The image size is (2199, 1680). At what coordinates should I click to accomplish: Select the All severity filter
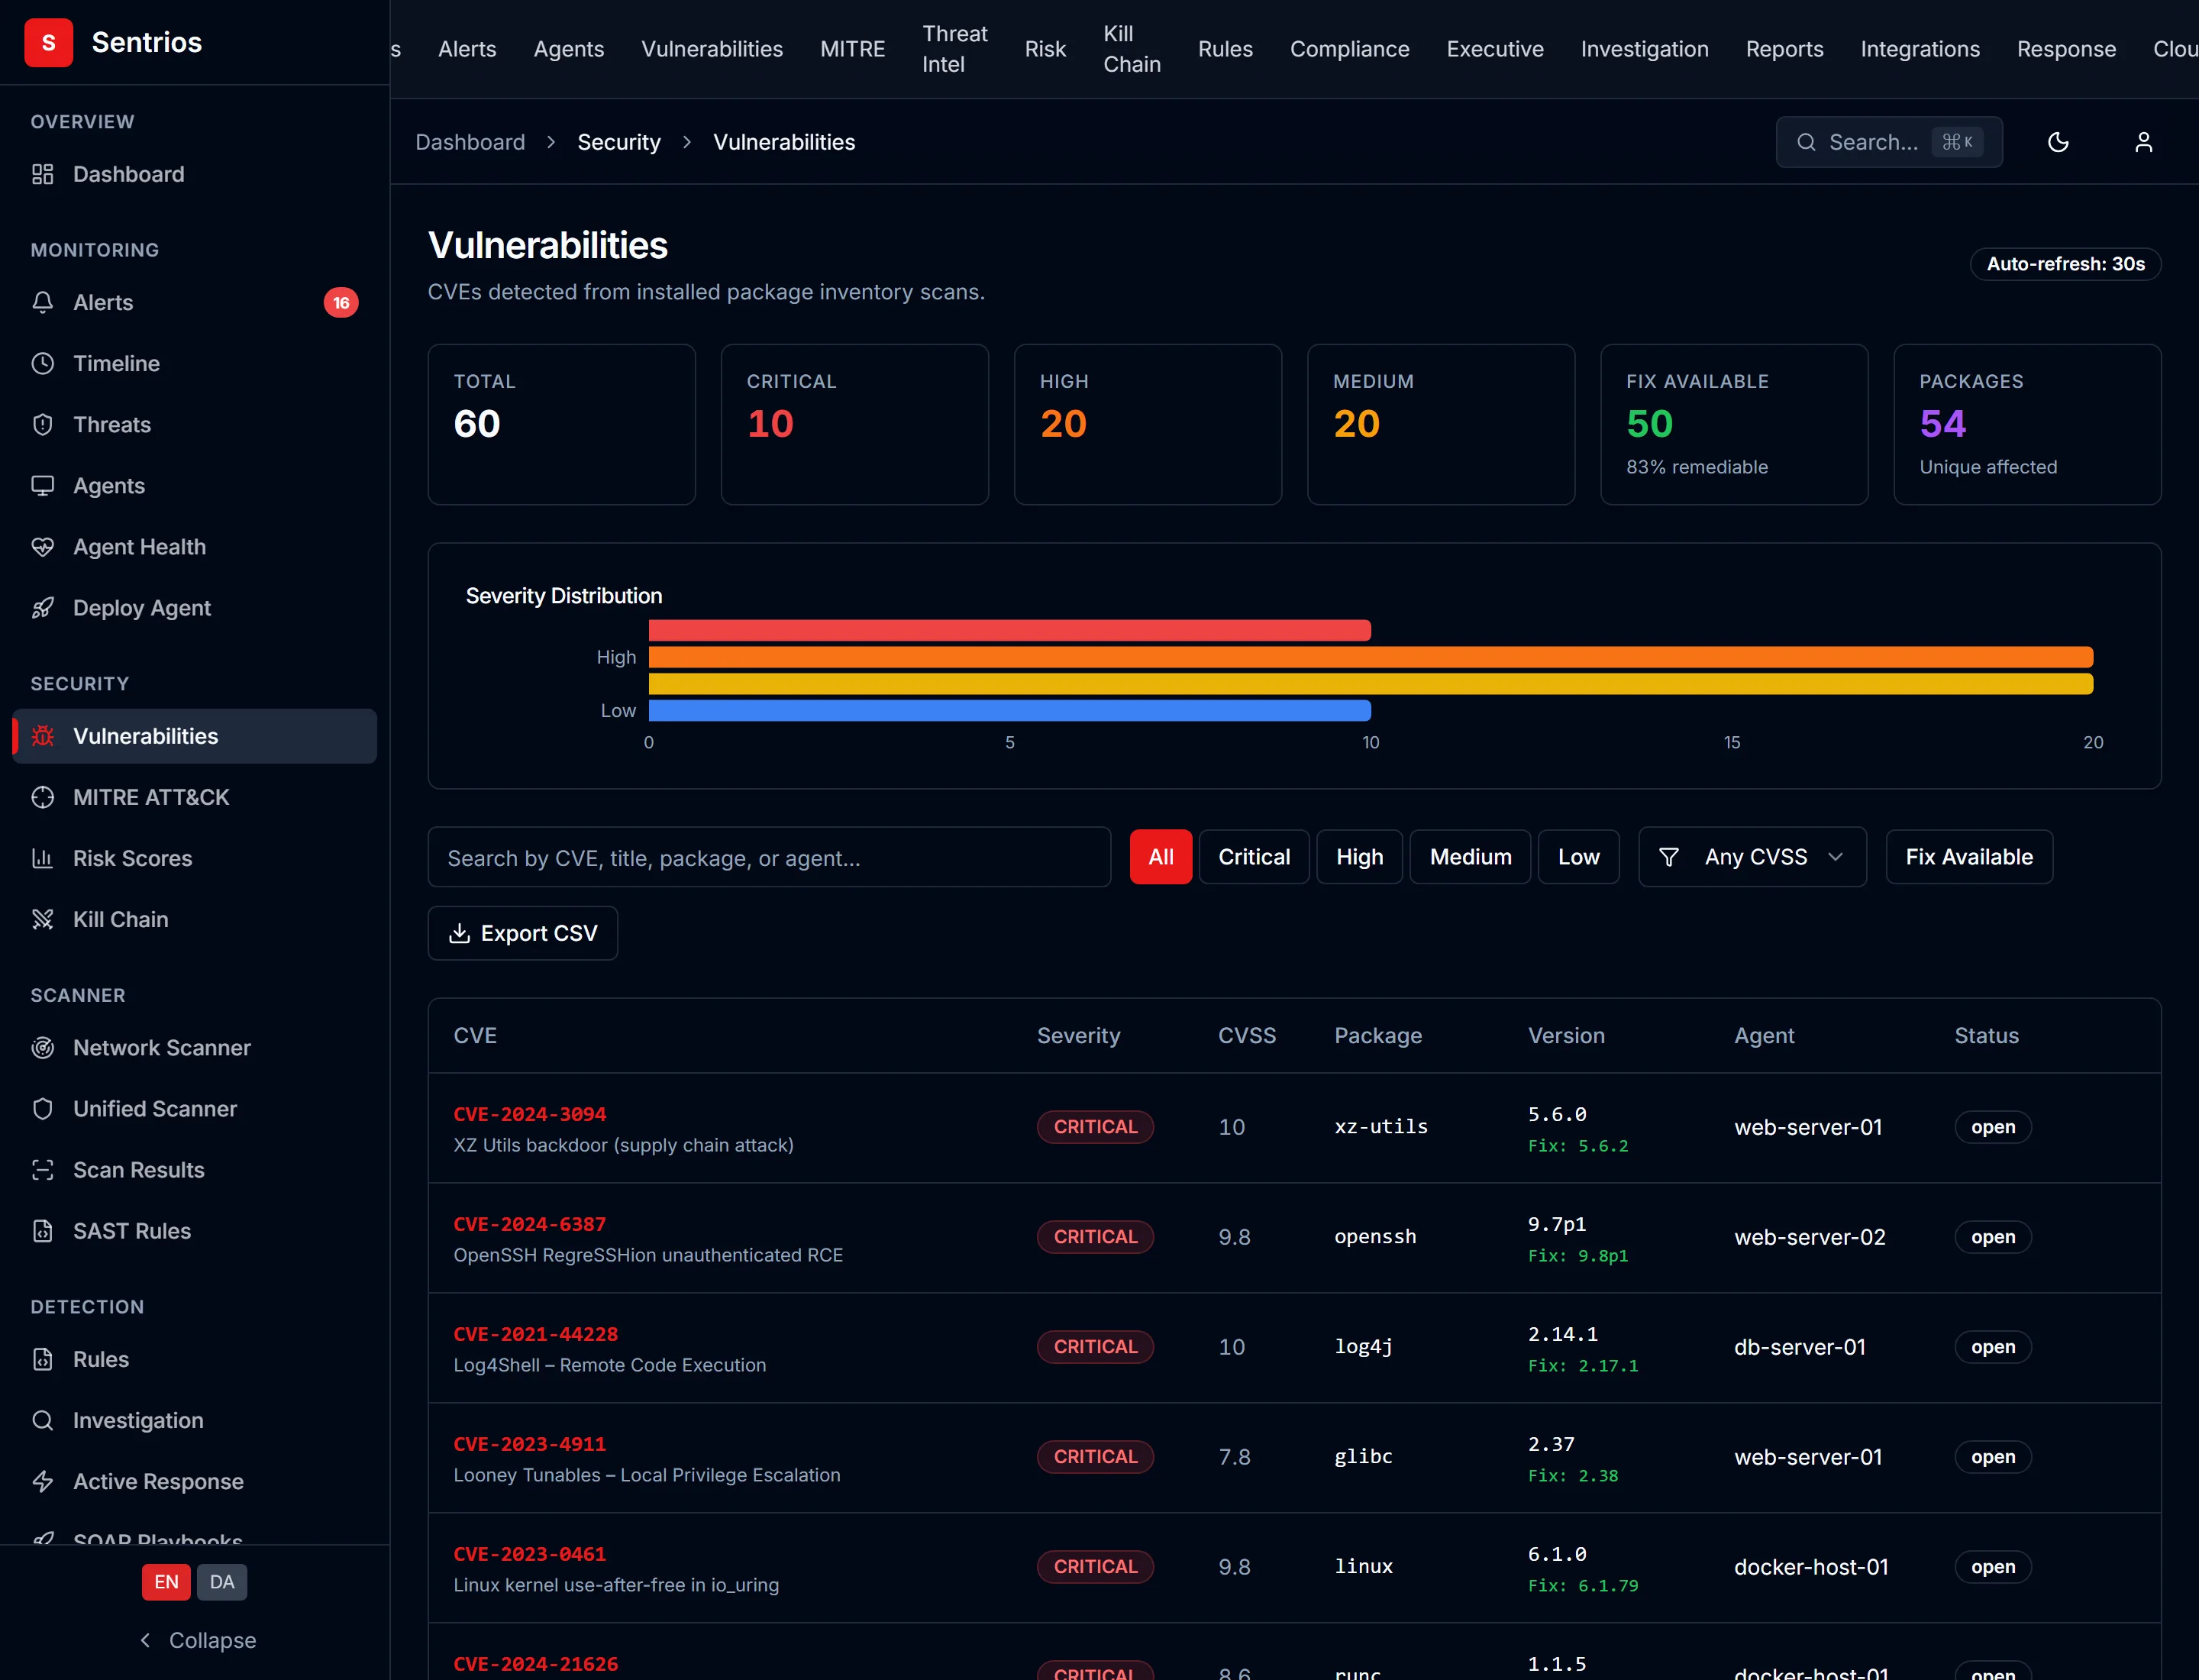tap(1161, 857)
